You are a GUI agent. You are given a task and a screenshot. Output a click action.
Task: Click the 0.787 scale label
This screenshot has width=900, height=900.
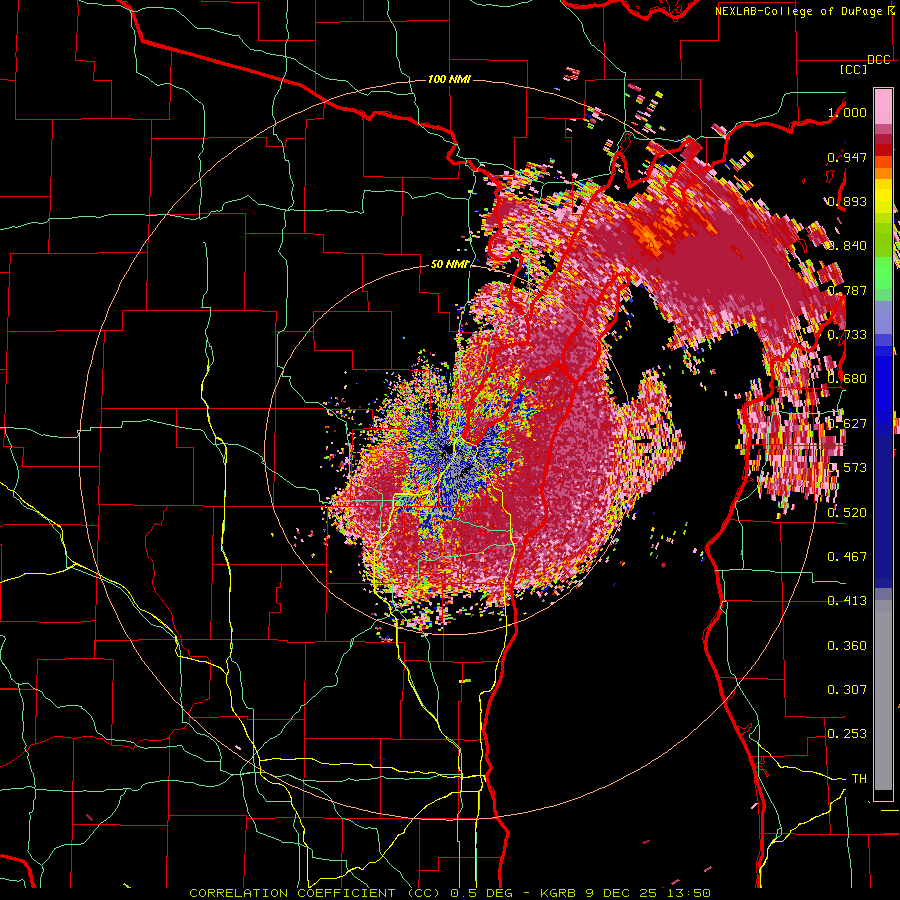click(x=847, y=290)
